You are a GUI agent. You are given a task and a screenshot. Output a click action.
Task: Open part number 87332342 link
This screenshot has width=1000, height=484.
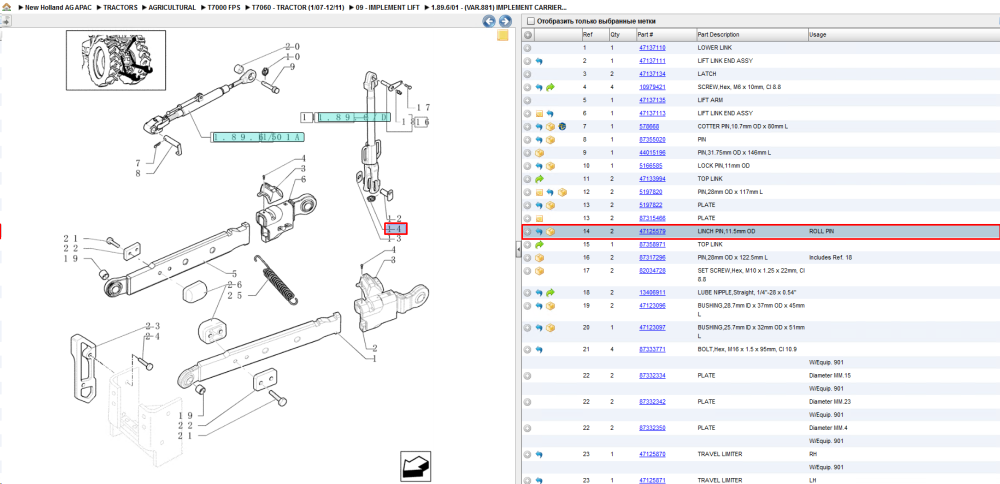652,402
